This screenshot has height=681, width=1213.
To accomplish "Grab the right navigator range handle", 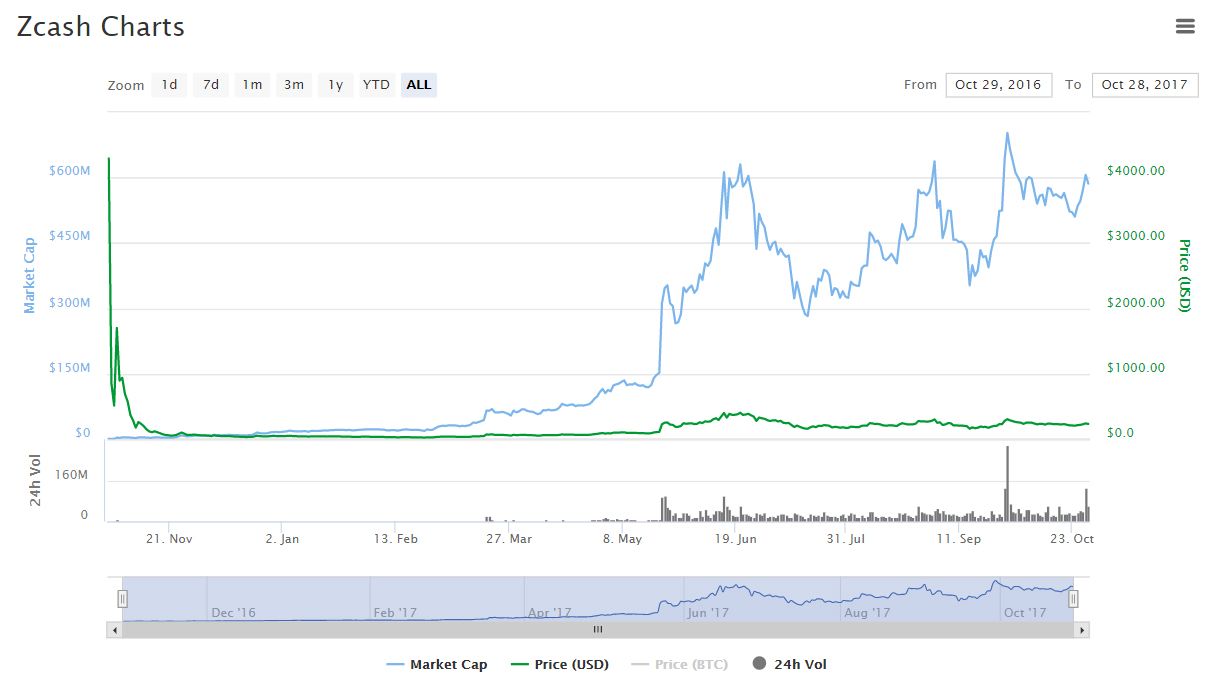I will (1073, 599).
